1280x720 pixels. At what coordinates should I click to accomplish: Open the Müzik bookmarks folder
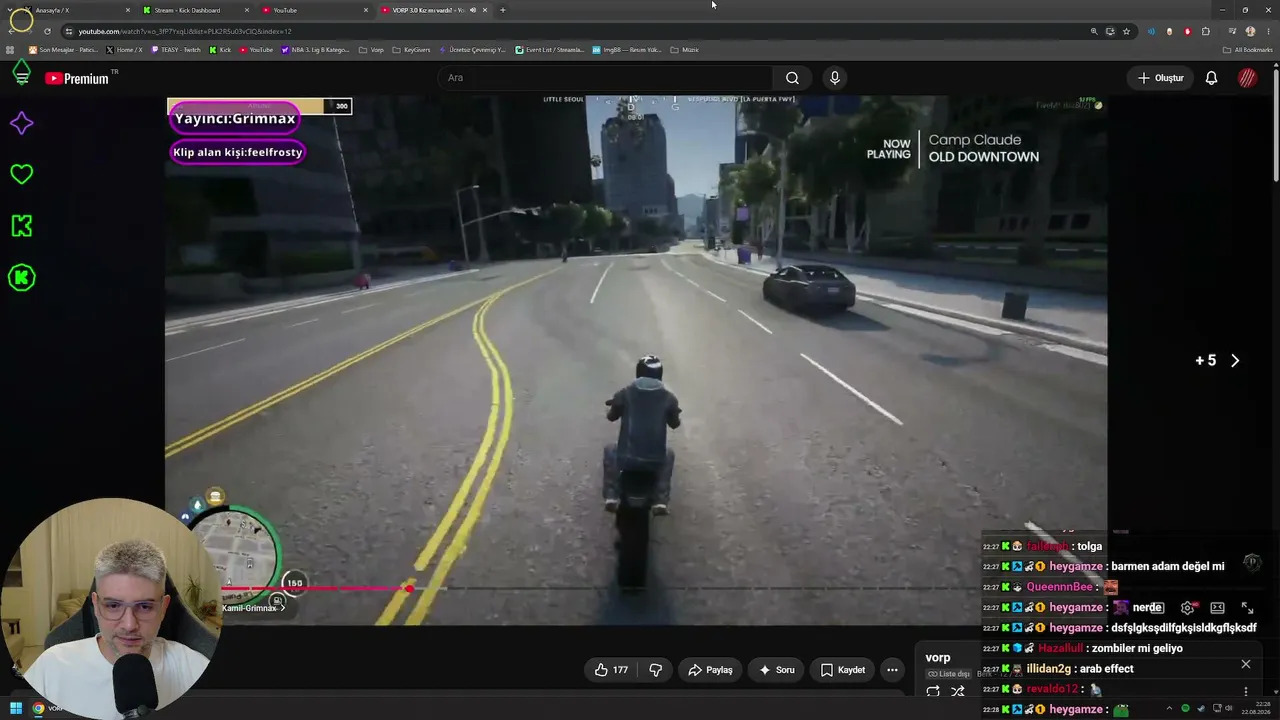click(684, 50)
